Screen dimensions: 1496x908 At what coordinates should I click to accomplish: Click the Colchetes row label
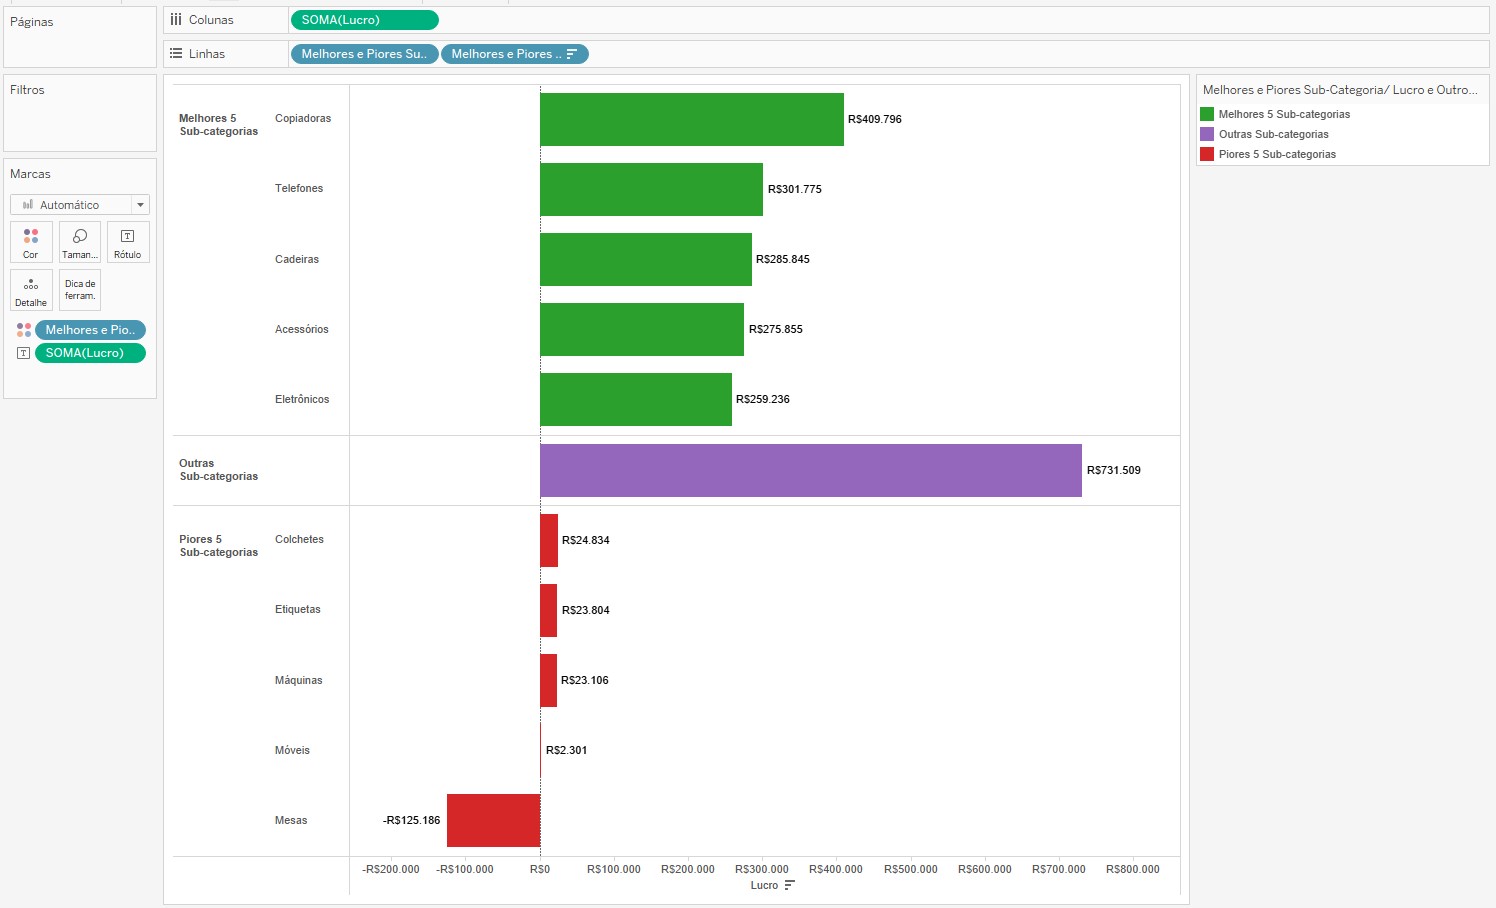point(300,540)
